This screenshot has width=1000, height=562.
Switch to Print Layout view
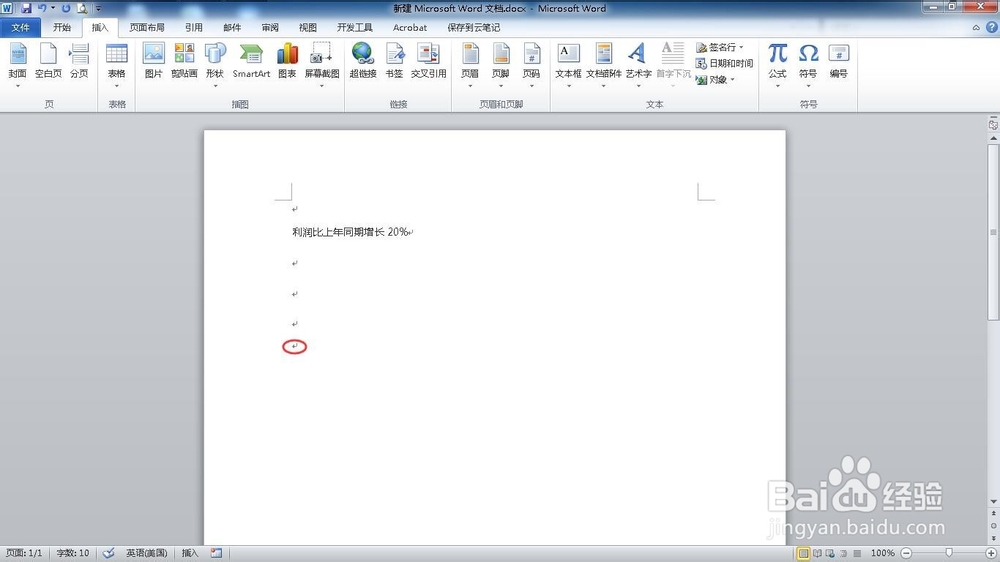click(x=804, y=553)
